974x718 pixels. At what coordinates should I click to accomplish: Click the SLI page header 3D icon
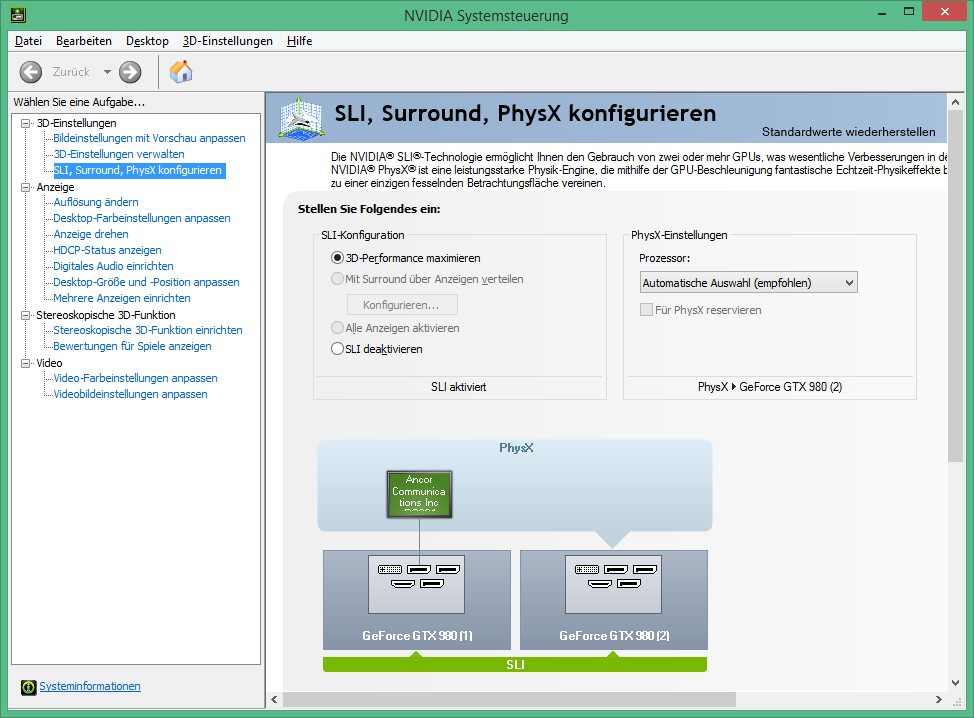[x=301, y=118]
